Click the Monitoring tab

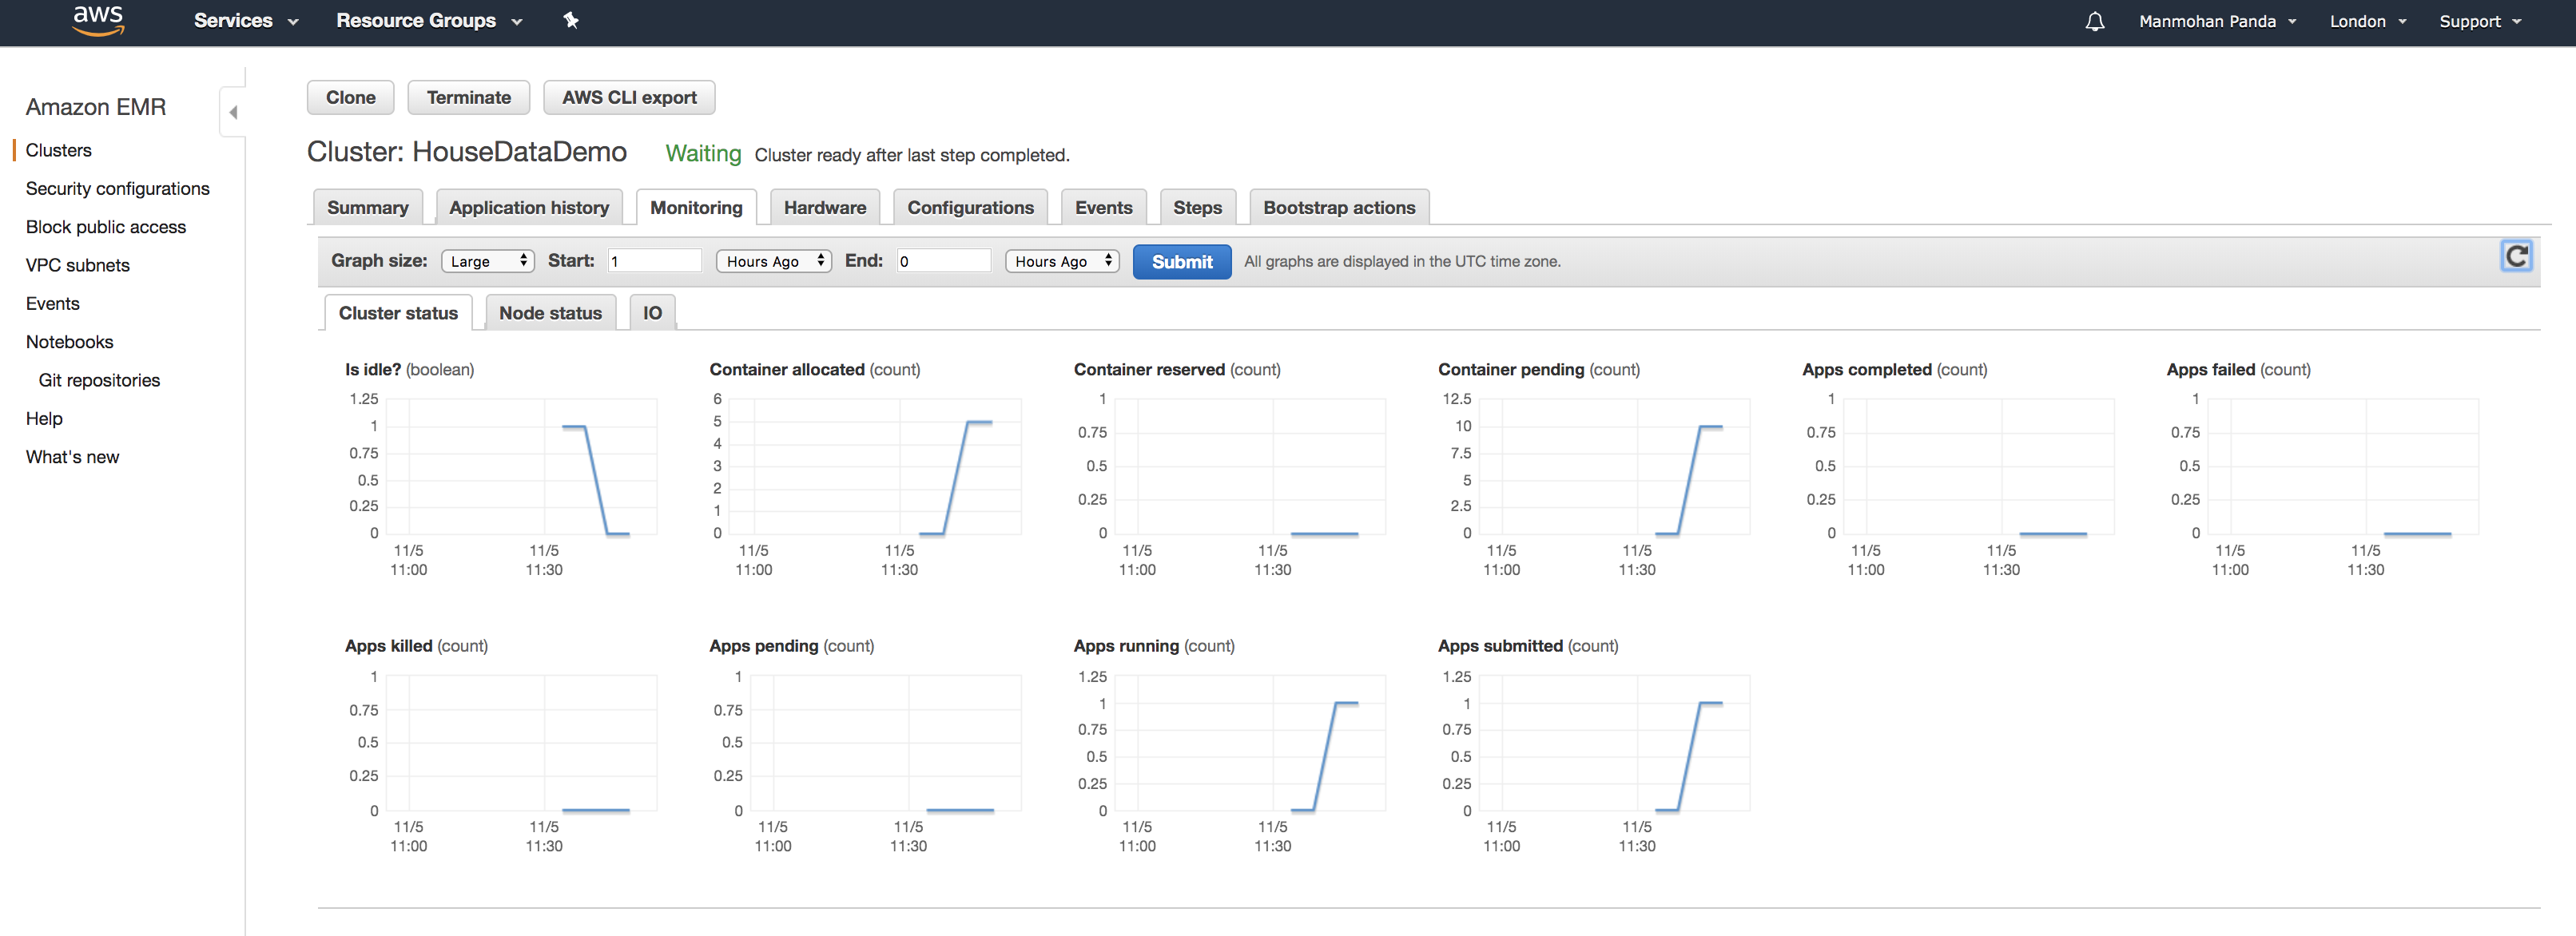(694, 207)
